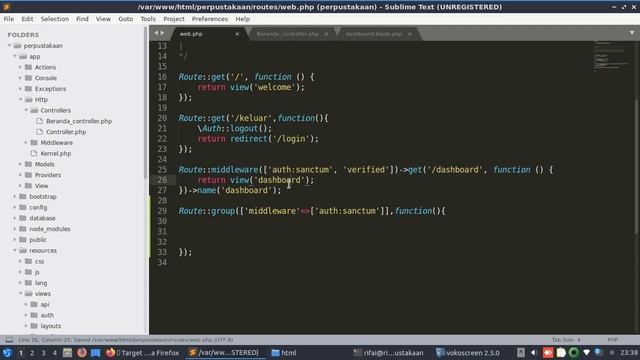Close the Beranda_controller.php tab
640x360 pixels.
[x=326, y=34]
